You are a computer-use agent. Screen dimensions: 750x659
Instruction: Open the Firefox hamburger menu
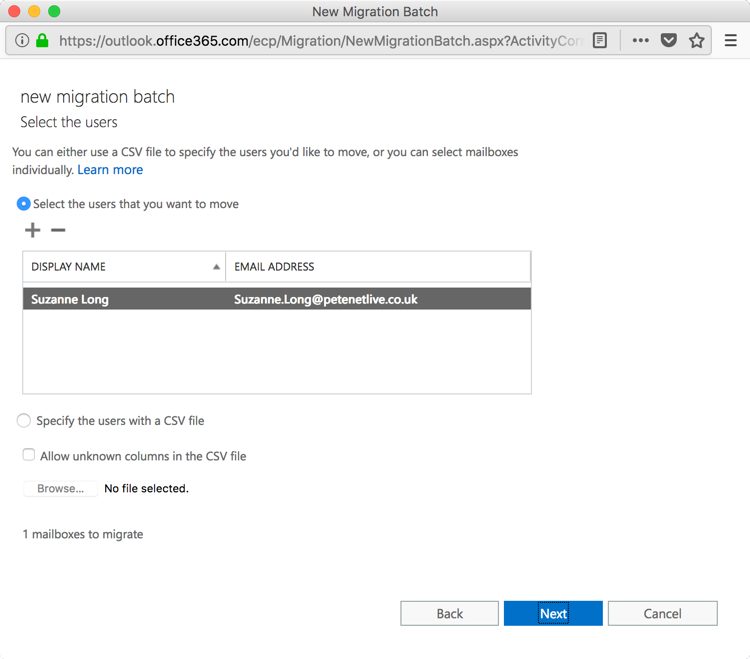730,41
